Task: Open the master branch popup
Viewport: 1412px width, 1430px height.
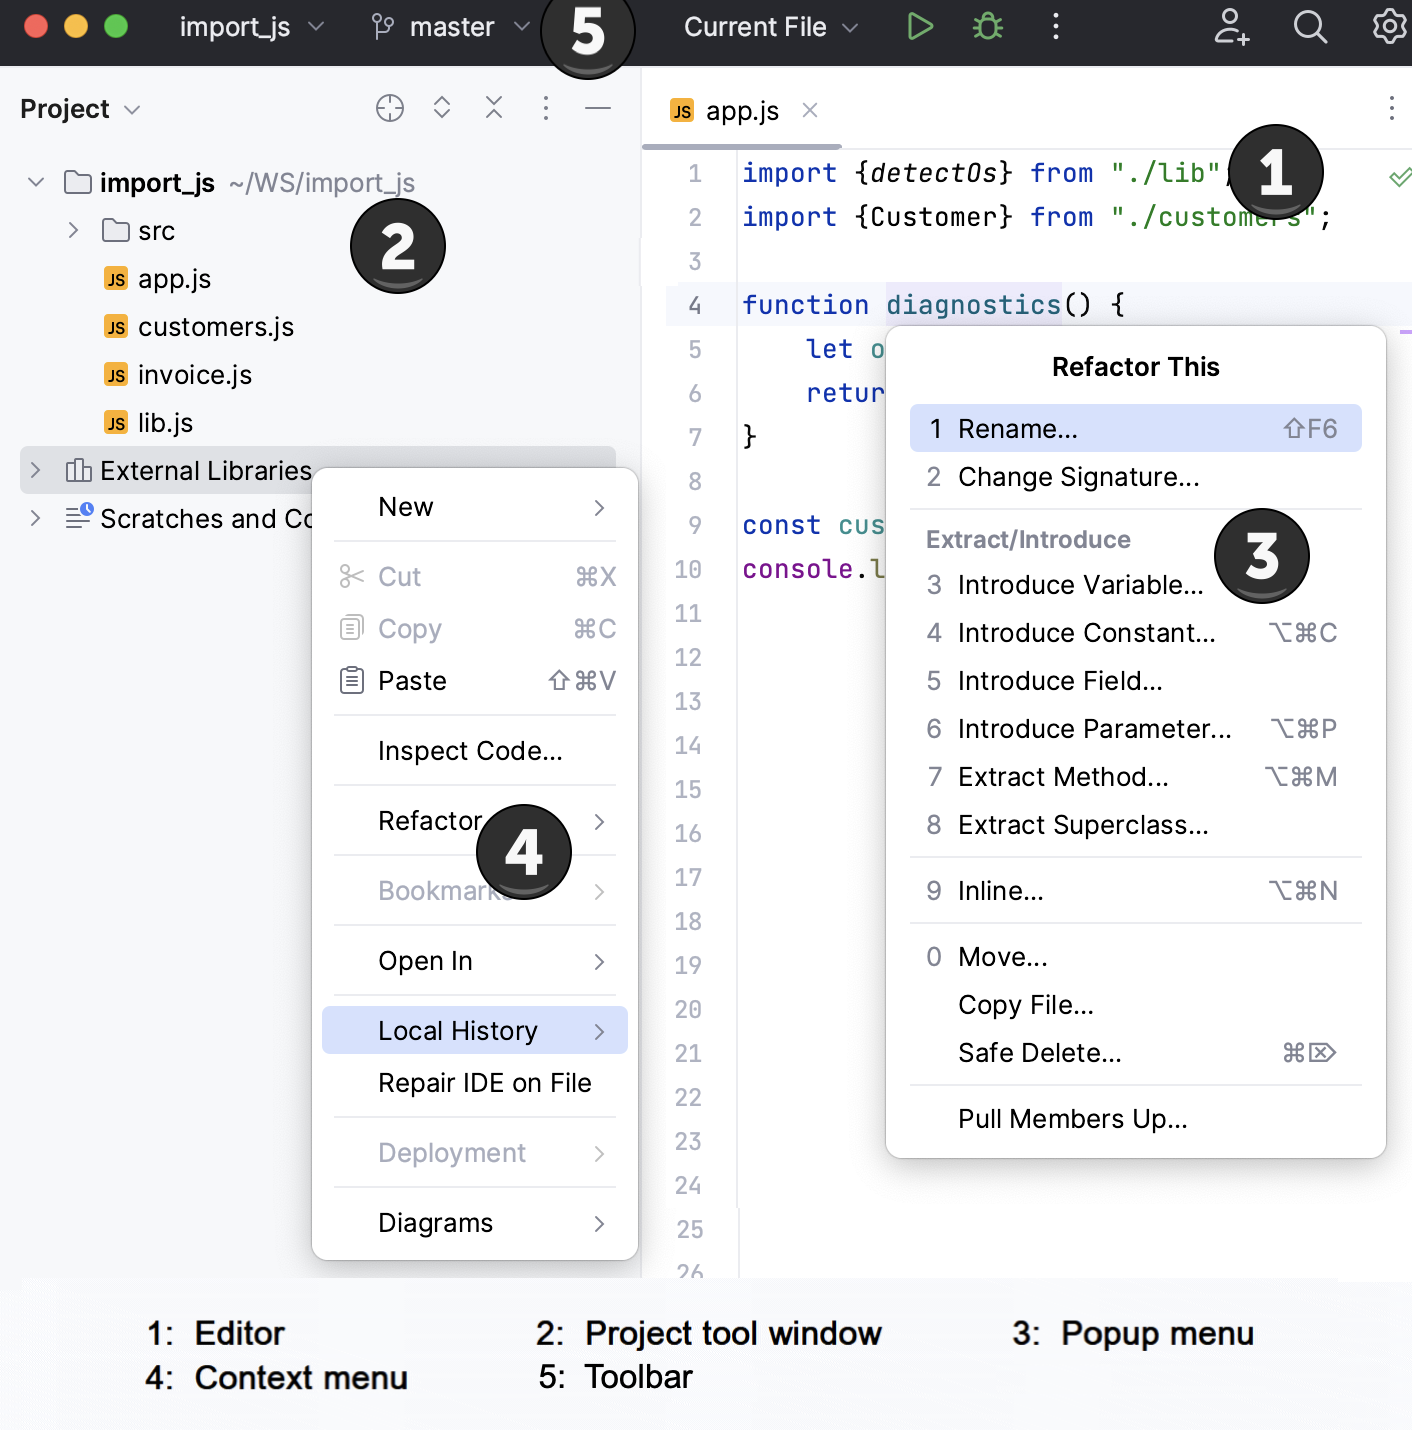Action: (x=449, y=27)
